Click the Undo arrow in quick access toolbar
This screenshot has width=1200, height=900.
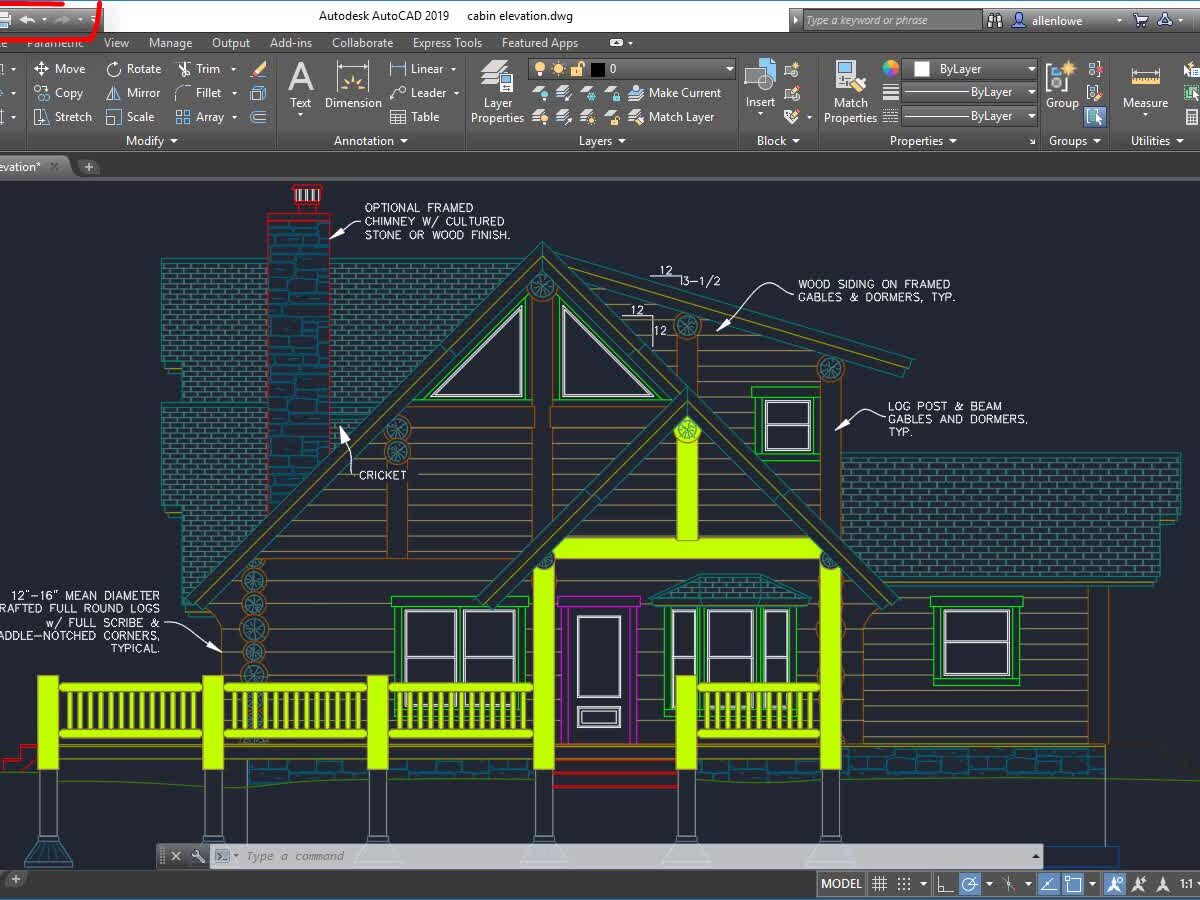point(27,19)
